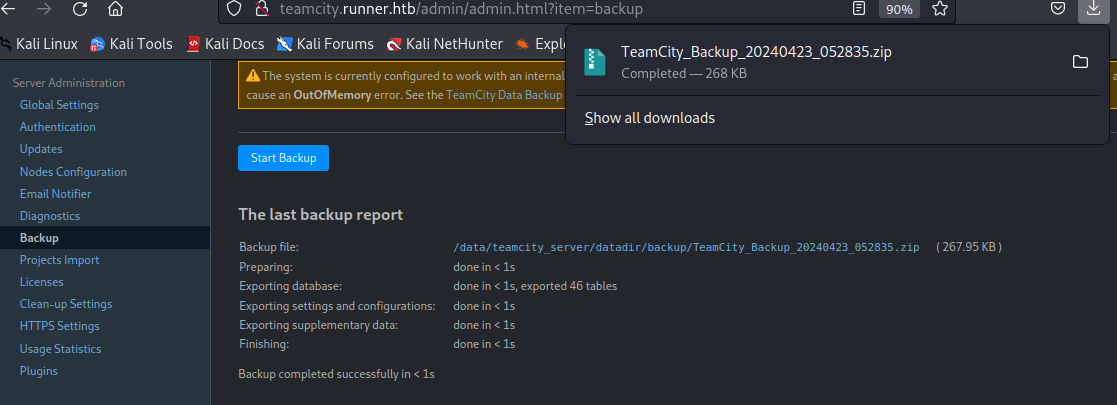Screen dimensions: 1117x405
Task: Open Nodes Configuration page
Action: (73, 172)
